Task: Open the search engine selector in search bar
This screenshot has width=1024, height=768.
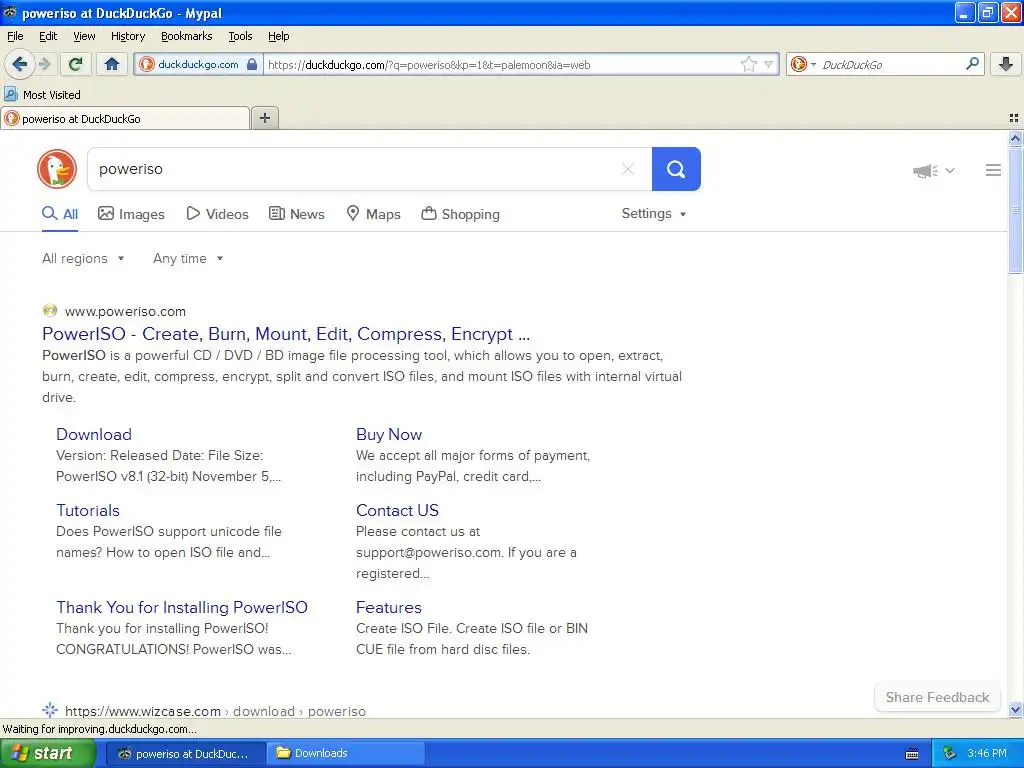Action: click(x=803, y=65)
